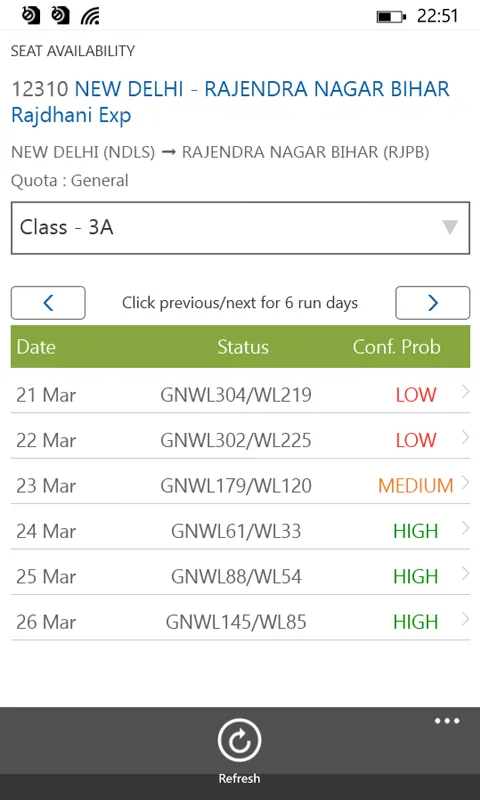Screen dimensions: 480x800
Task: Expand the 25 Mar row chevron
Action: (465, 573)
